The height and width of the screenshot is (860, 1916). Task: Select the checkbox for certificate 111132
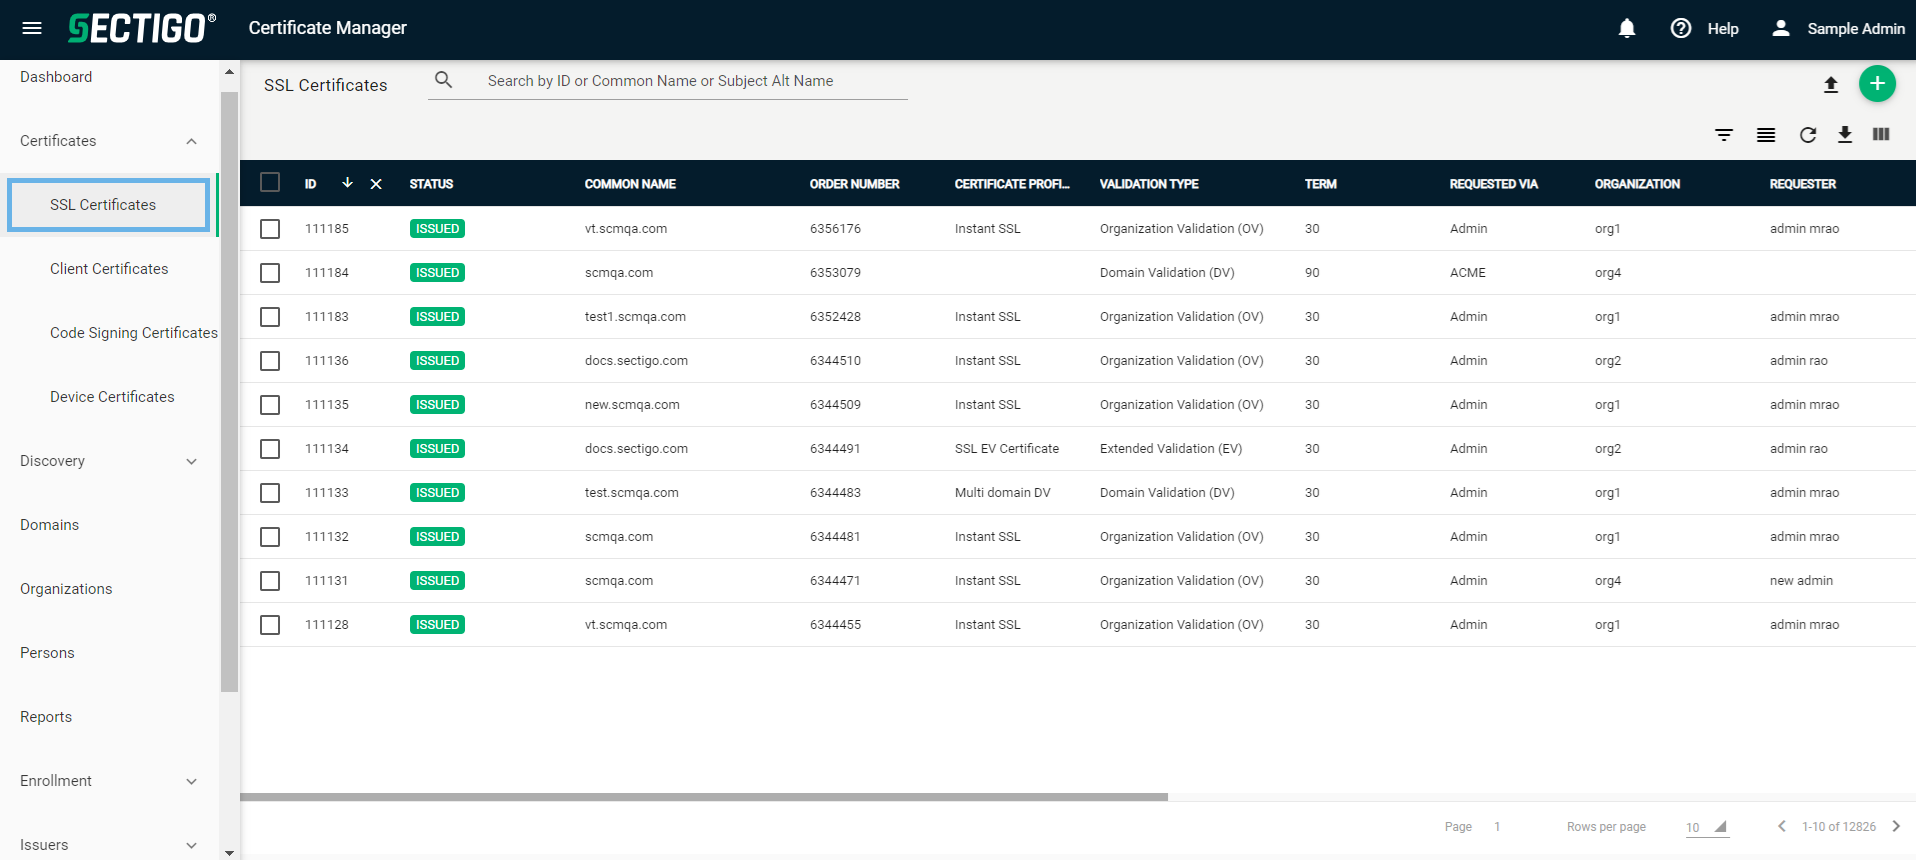pos(270,537)
